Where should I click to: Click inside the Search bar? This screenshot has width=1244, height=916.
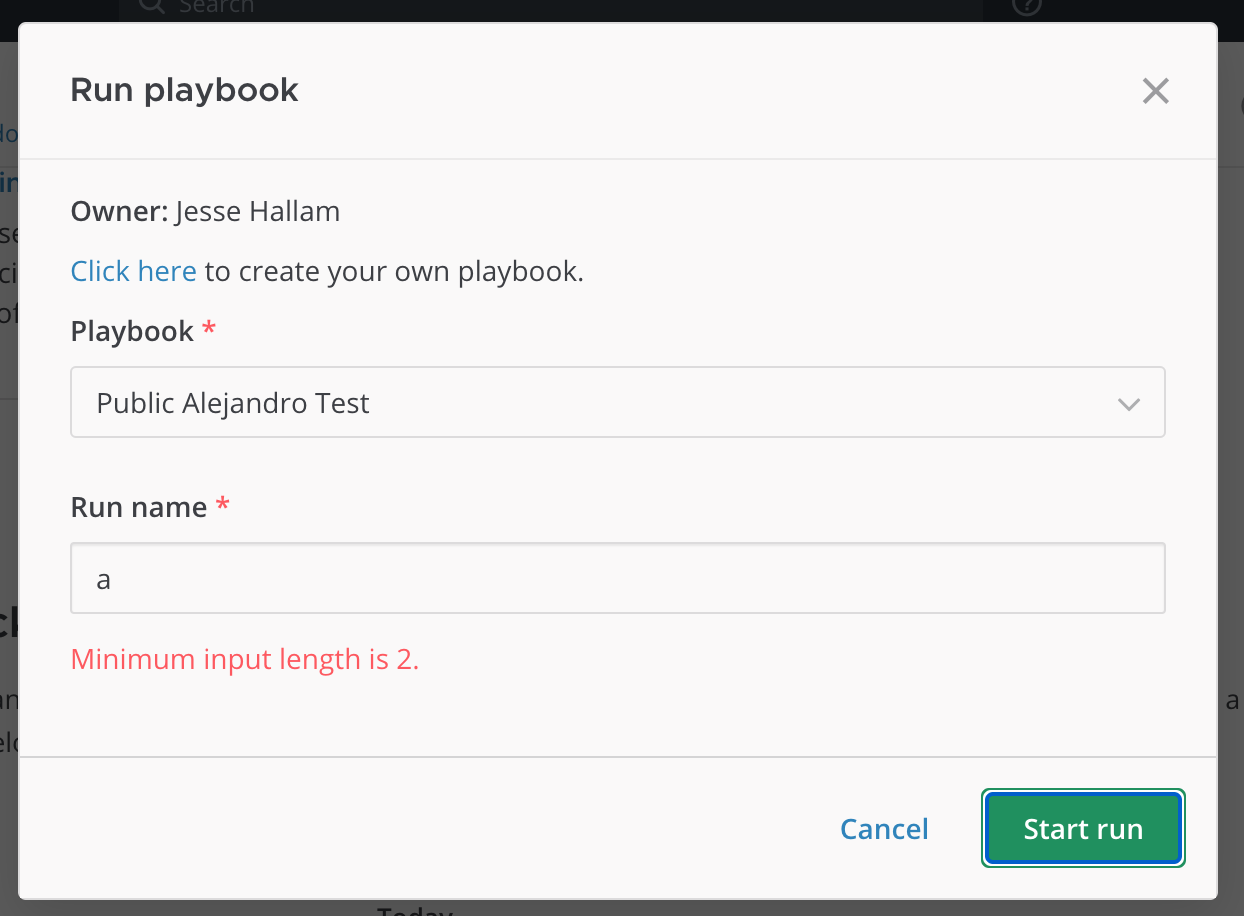pos(400,7)
